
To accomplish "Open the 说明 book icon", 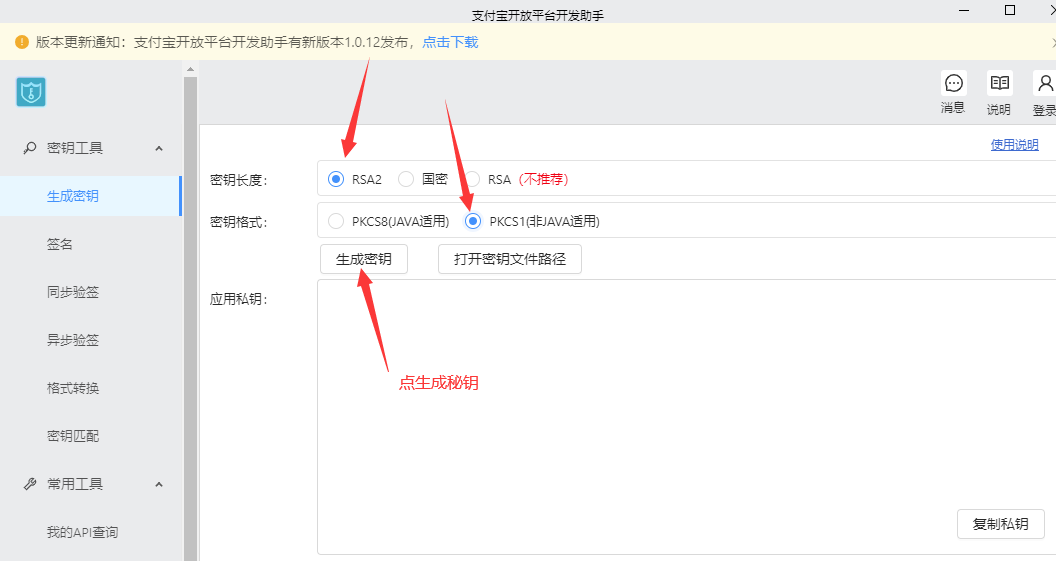I will coord(999,84).
